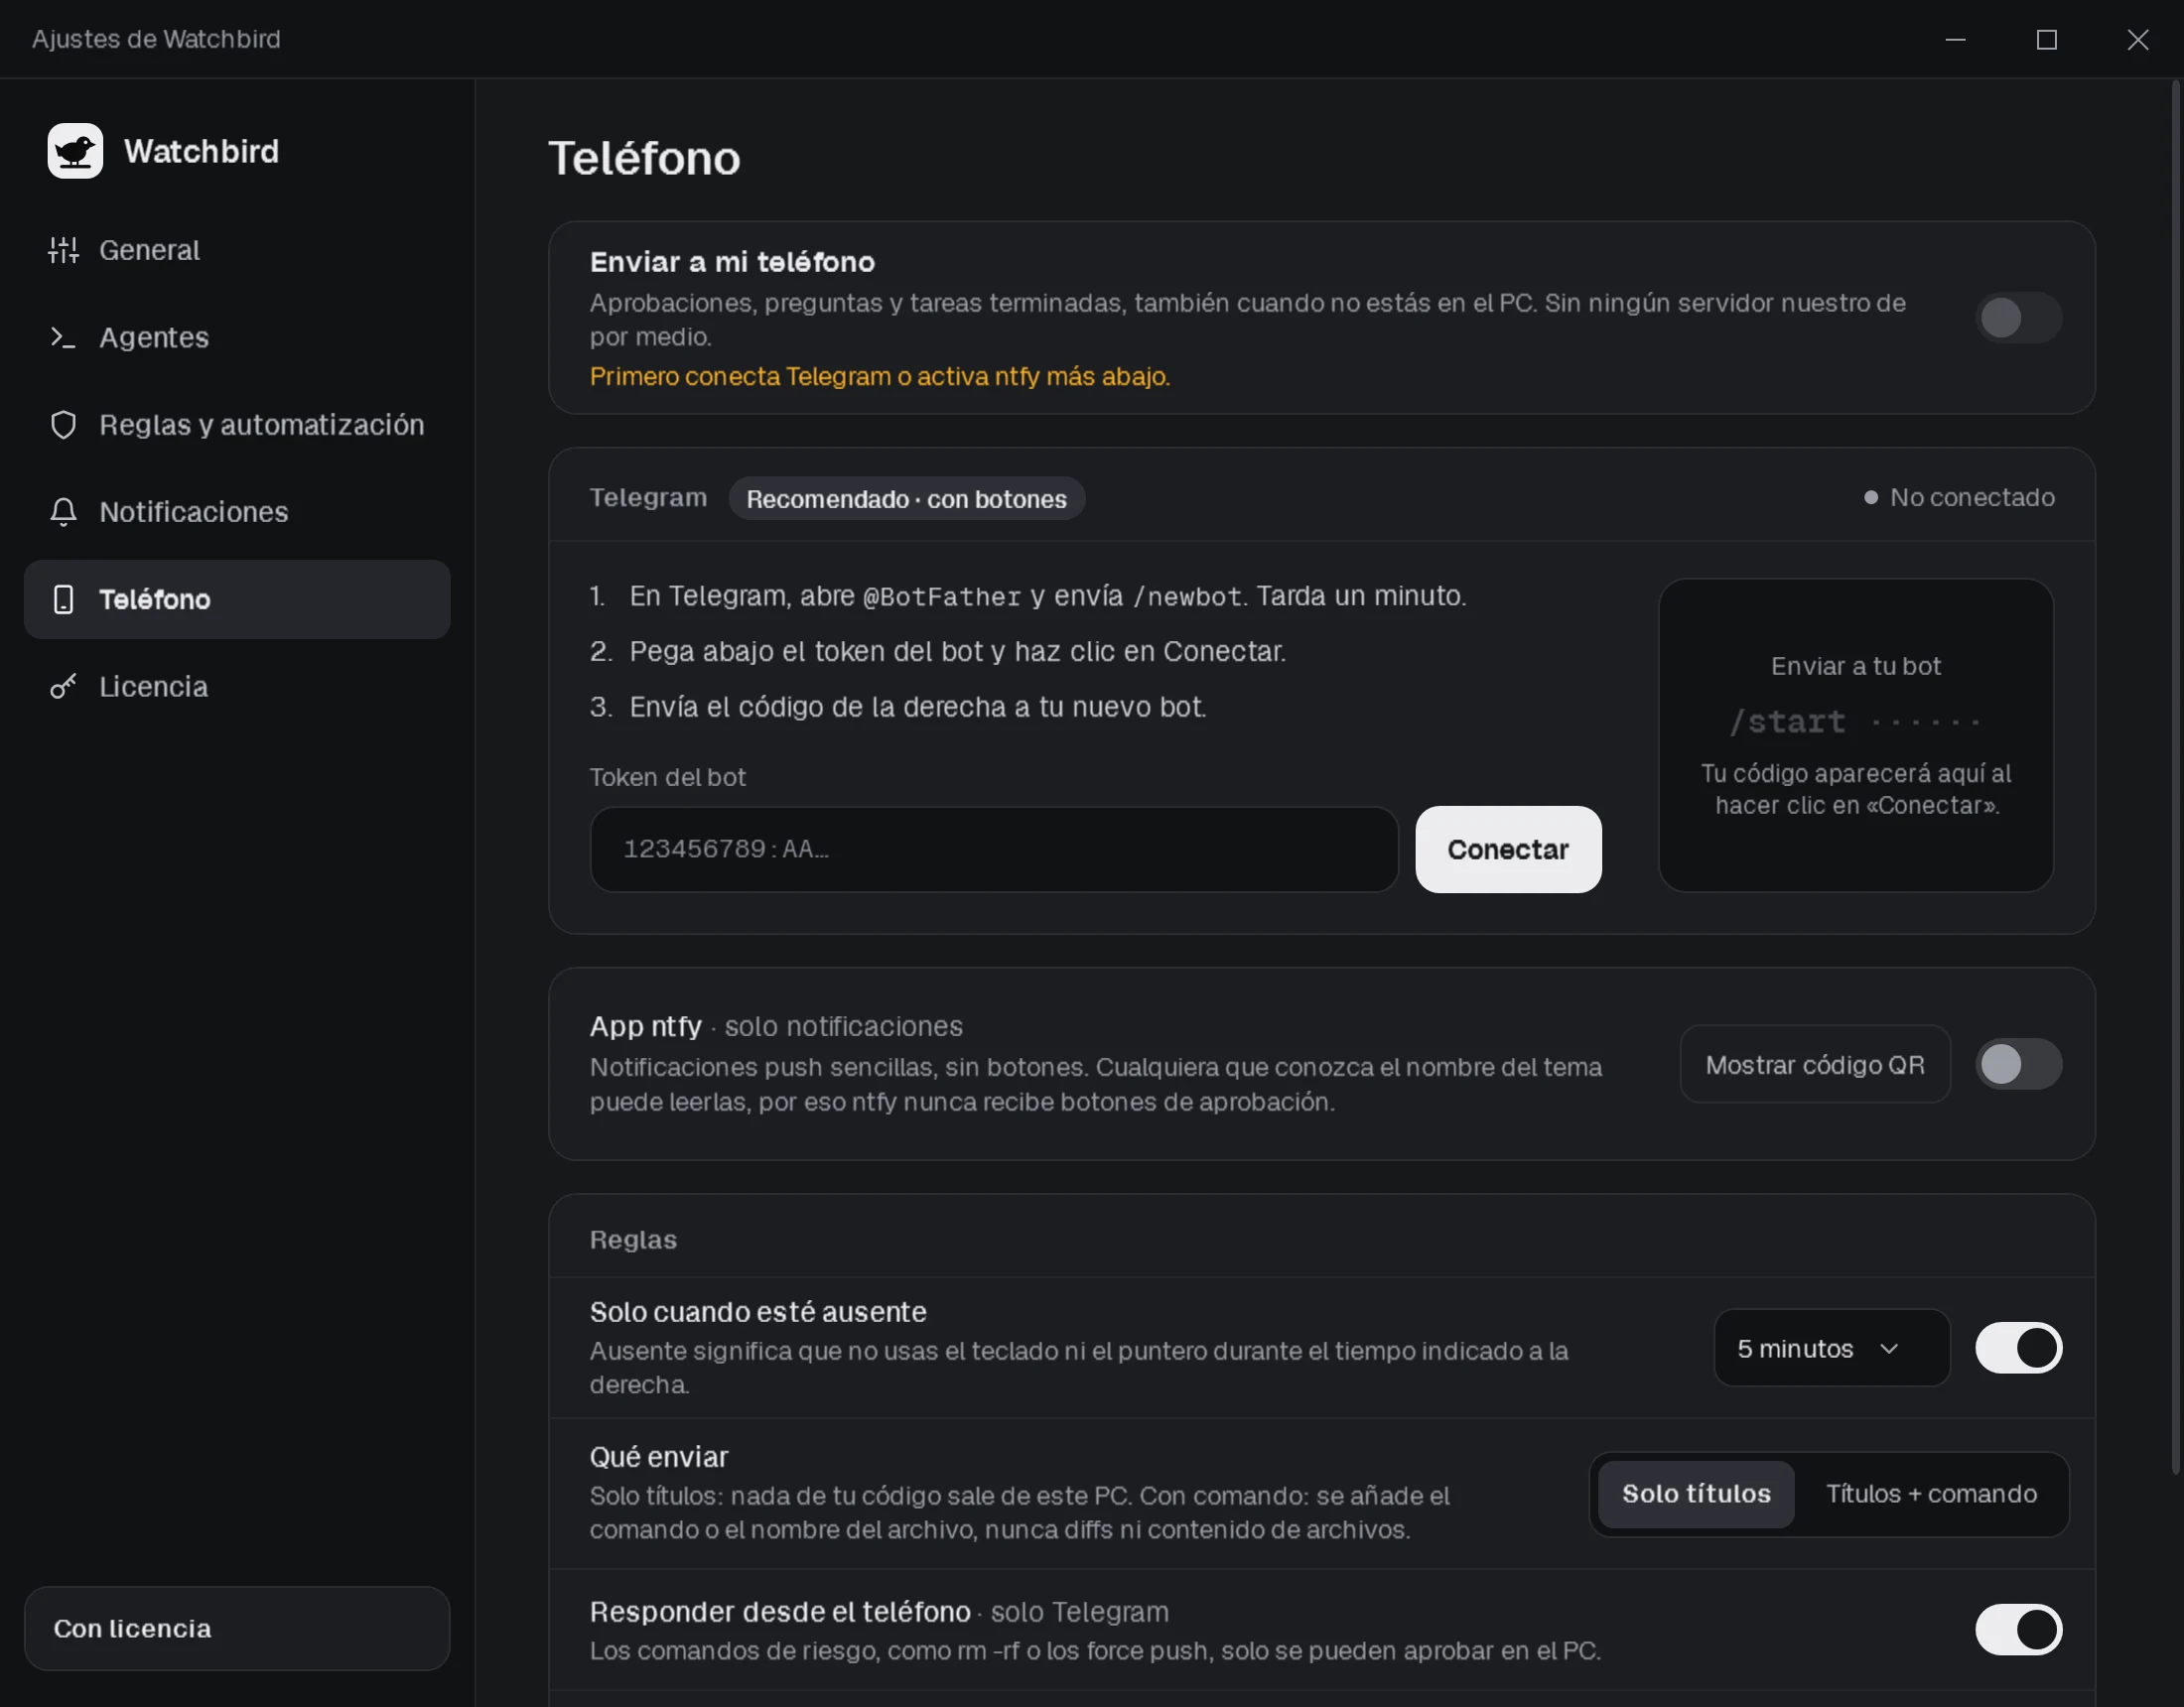This screenshot has height=1707, width=2184.
Task: Focus the Token del bot input field
Action: pos(993,849)
